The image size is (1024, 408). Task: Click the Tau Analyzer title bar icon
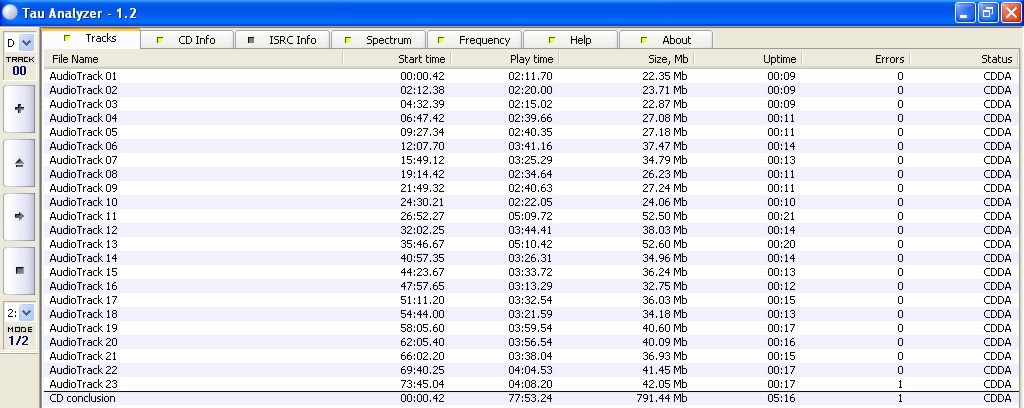[10, 11]
